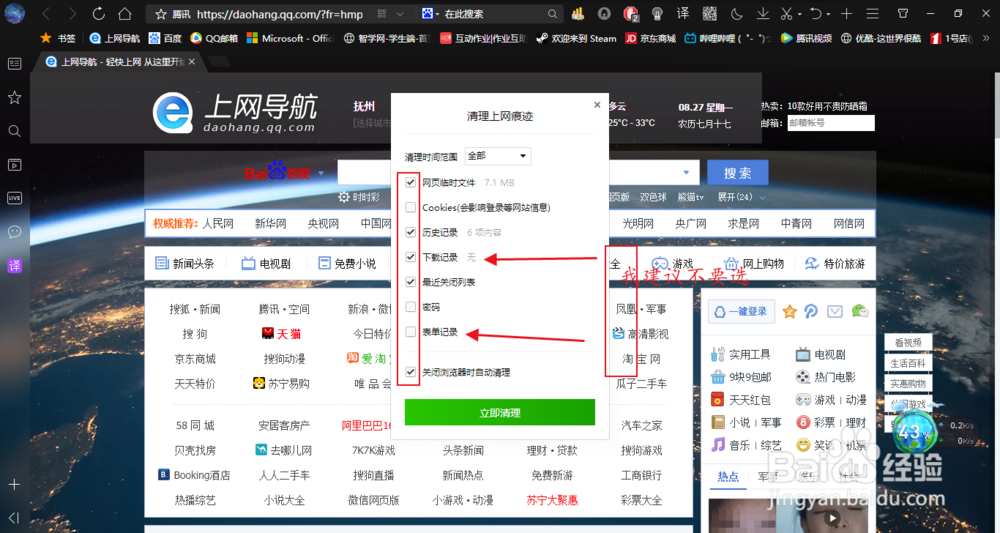Click the browser address bar URL

(279, 13)
